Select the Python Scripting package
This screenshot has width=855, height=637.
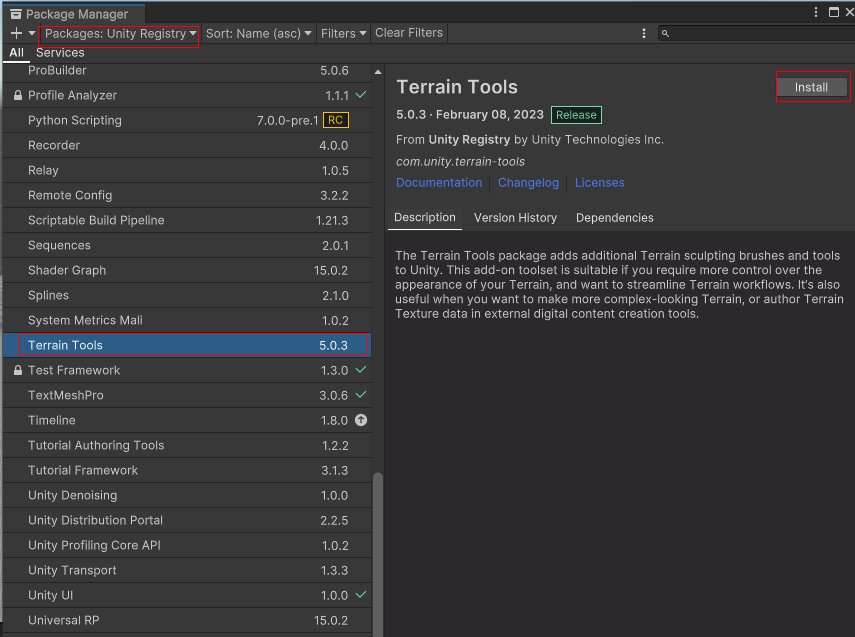(x=187, y=121)
